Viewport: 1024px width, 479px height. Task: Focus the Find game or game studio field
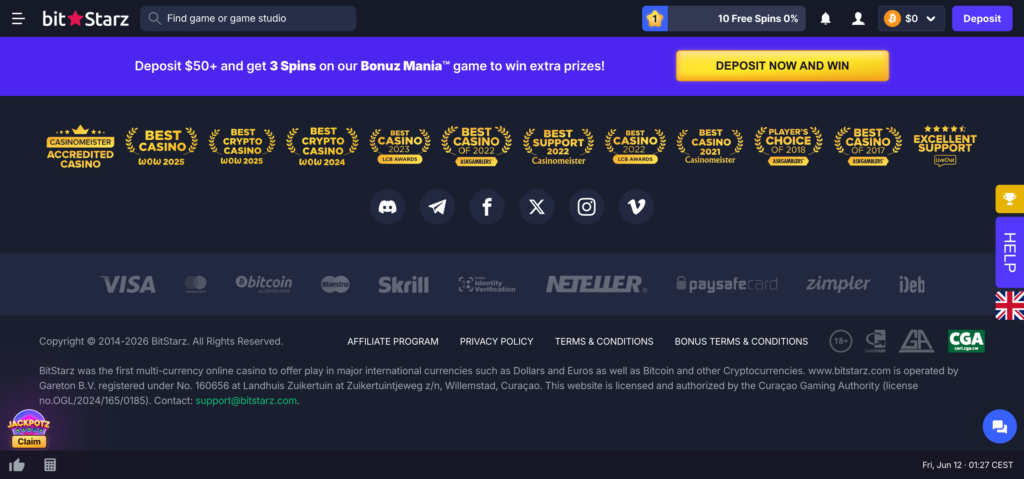point(248,18)
